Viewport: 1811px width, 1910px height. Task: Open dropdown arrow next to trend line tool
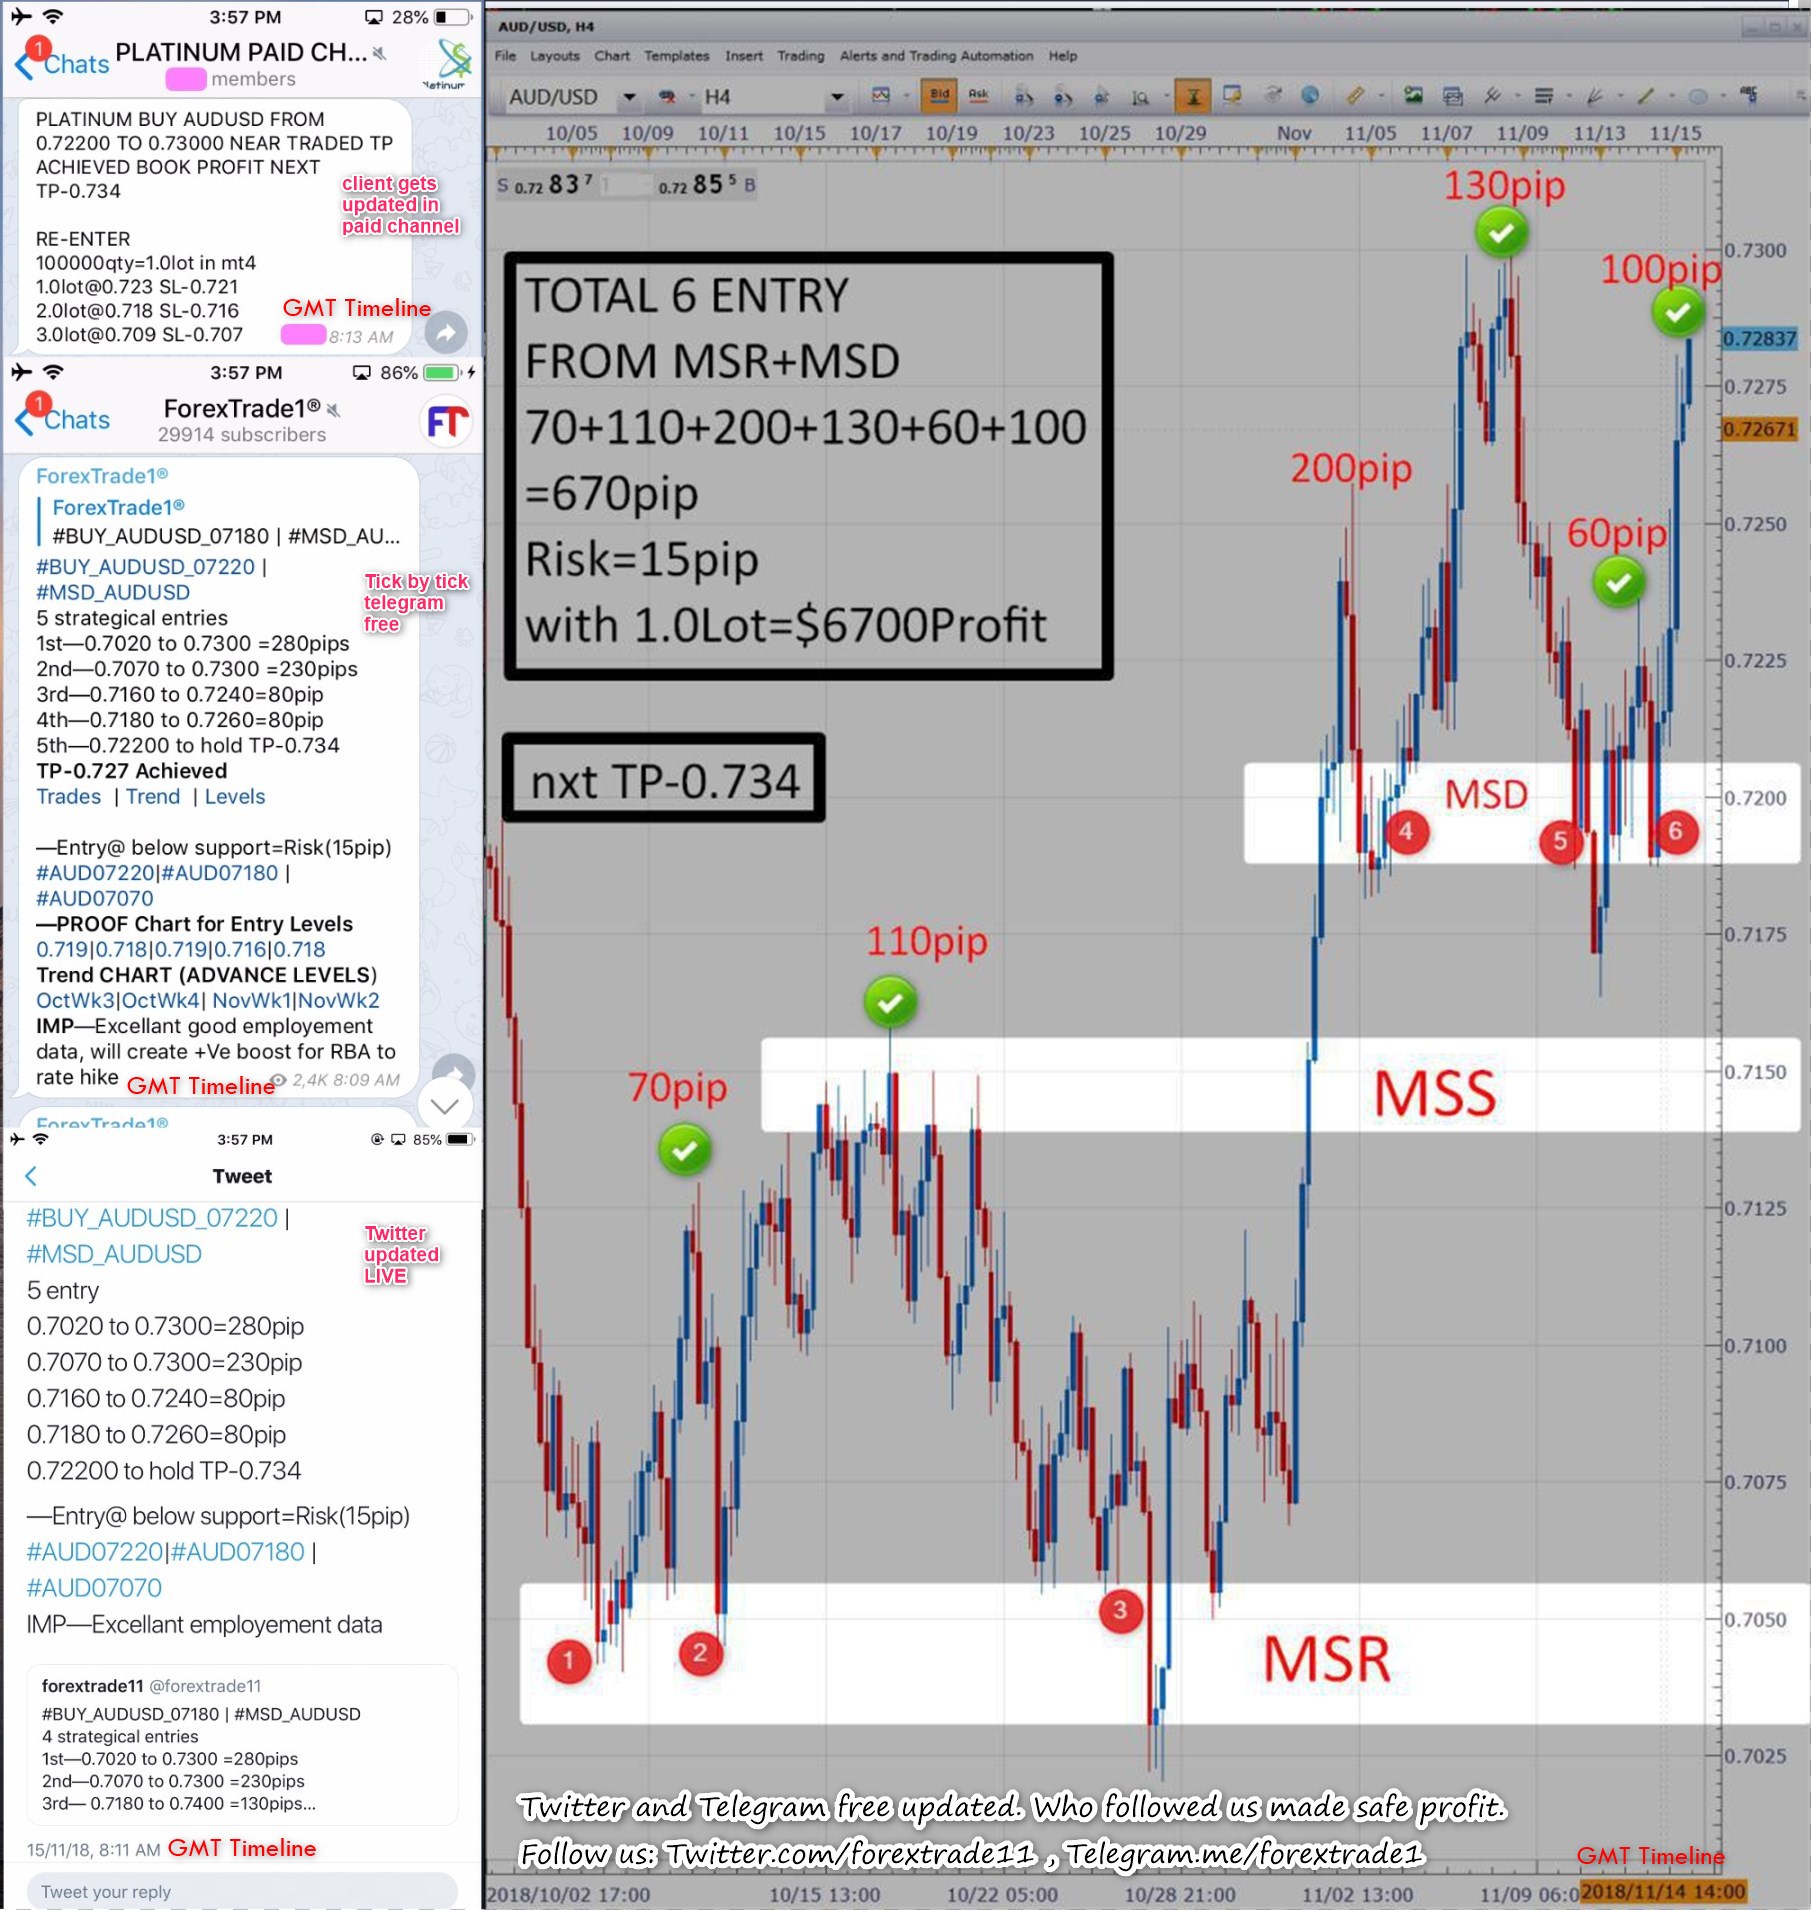[1671, 97]
